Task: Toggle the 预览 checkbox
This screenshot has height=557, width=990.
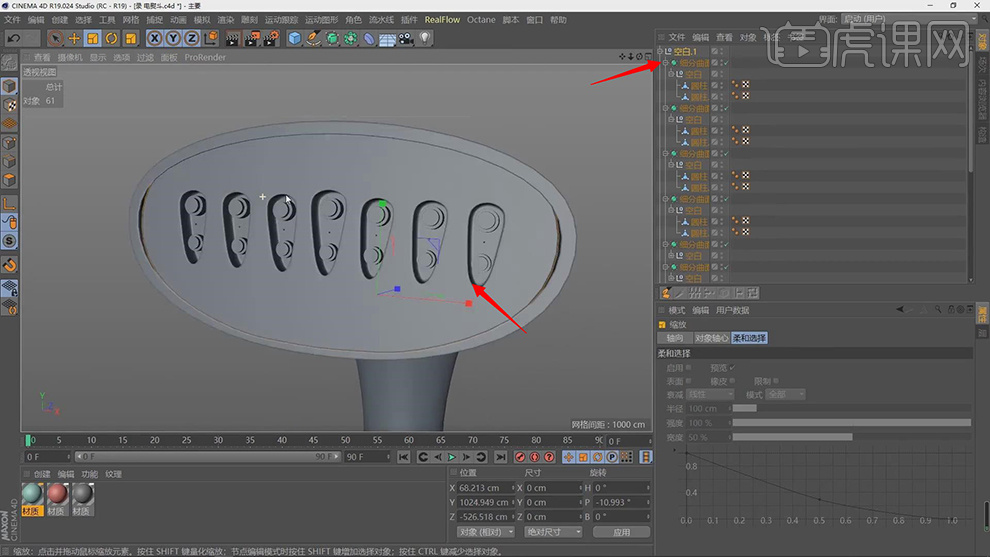Action: coord(732,368)
